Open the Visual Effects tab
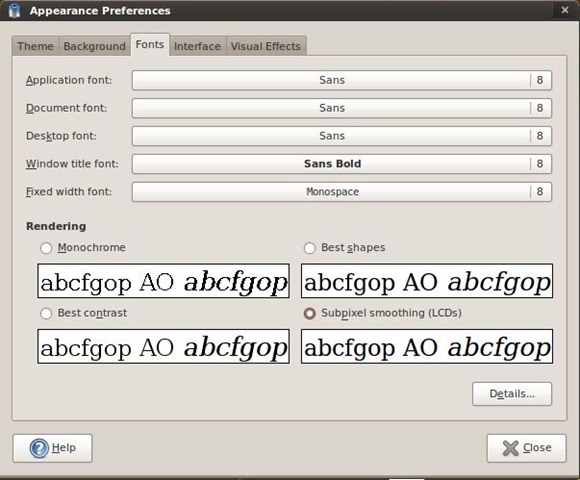This screenshot has height=480, width=580. 266,46
